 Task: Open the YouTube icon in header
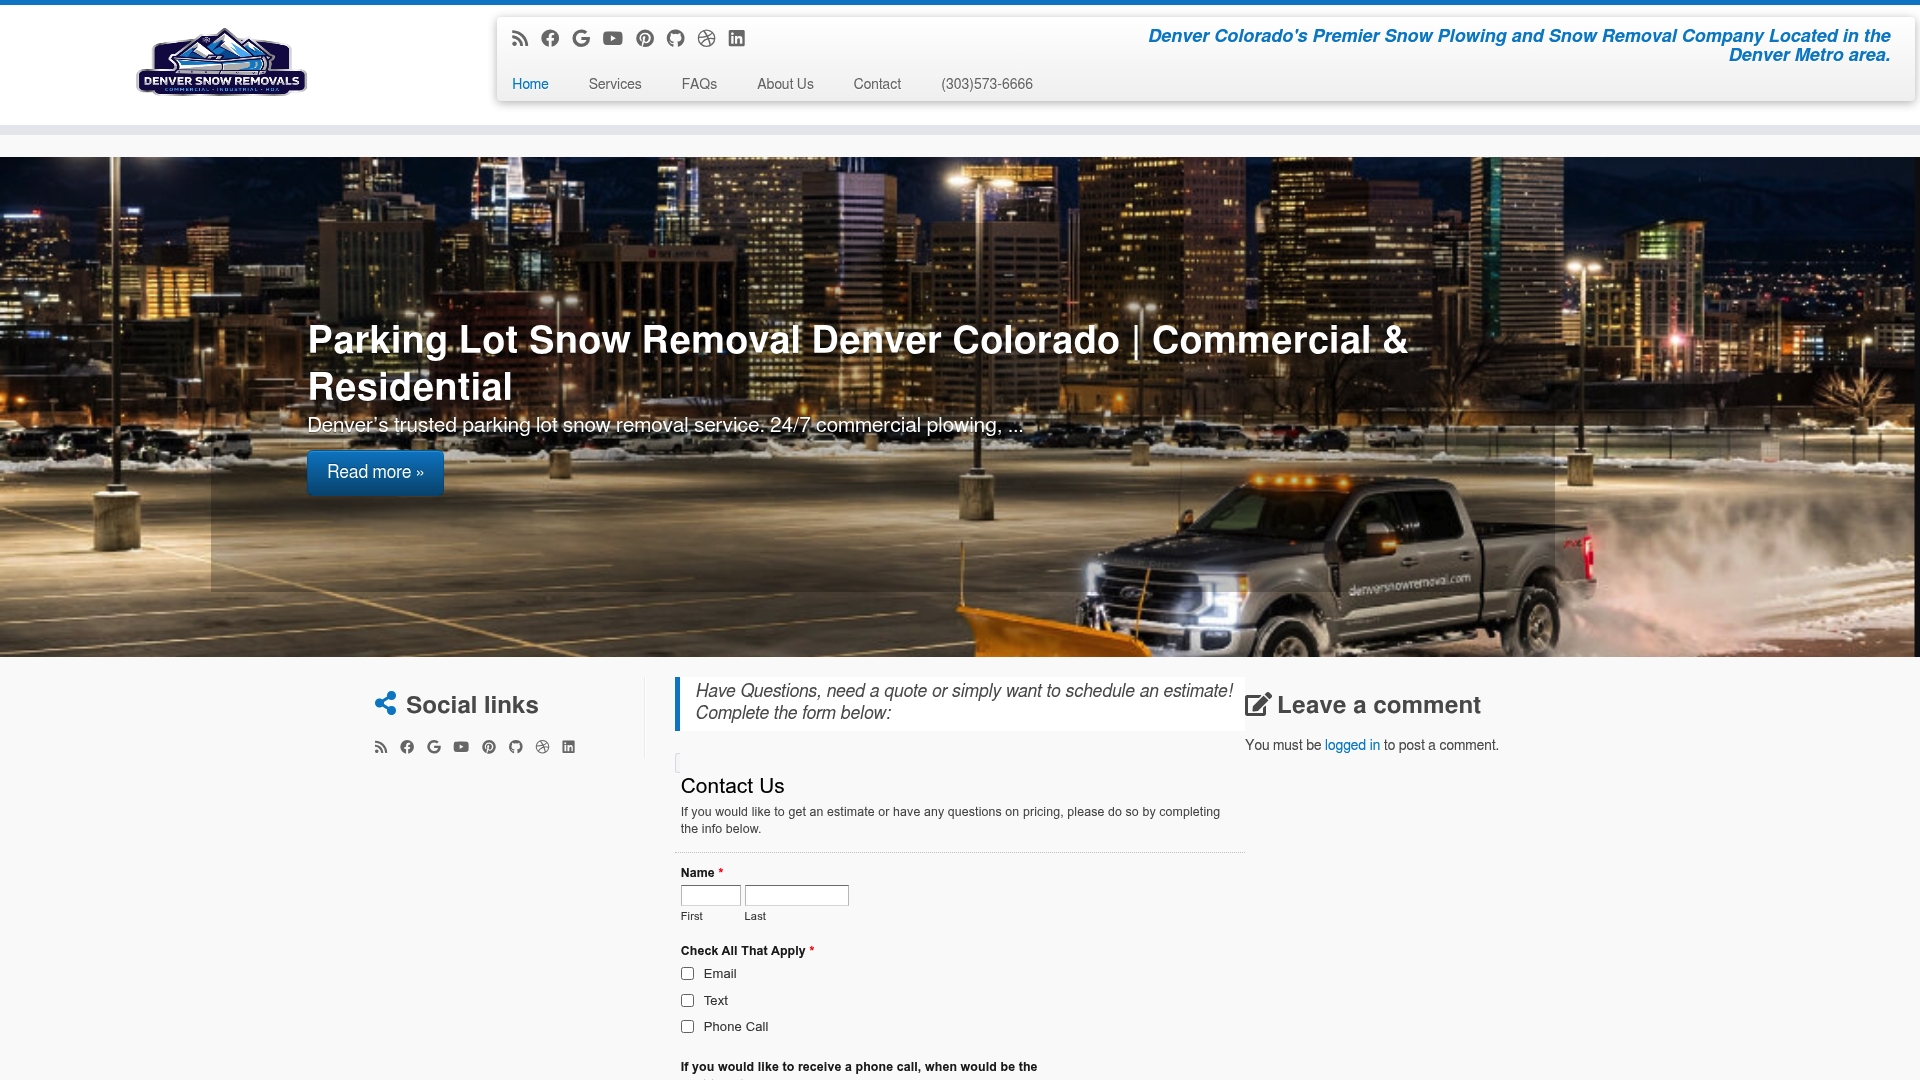click(x=613, y=38)
